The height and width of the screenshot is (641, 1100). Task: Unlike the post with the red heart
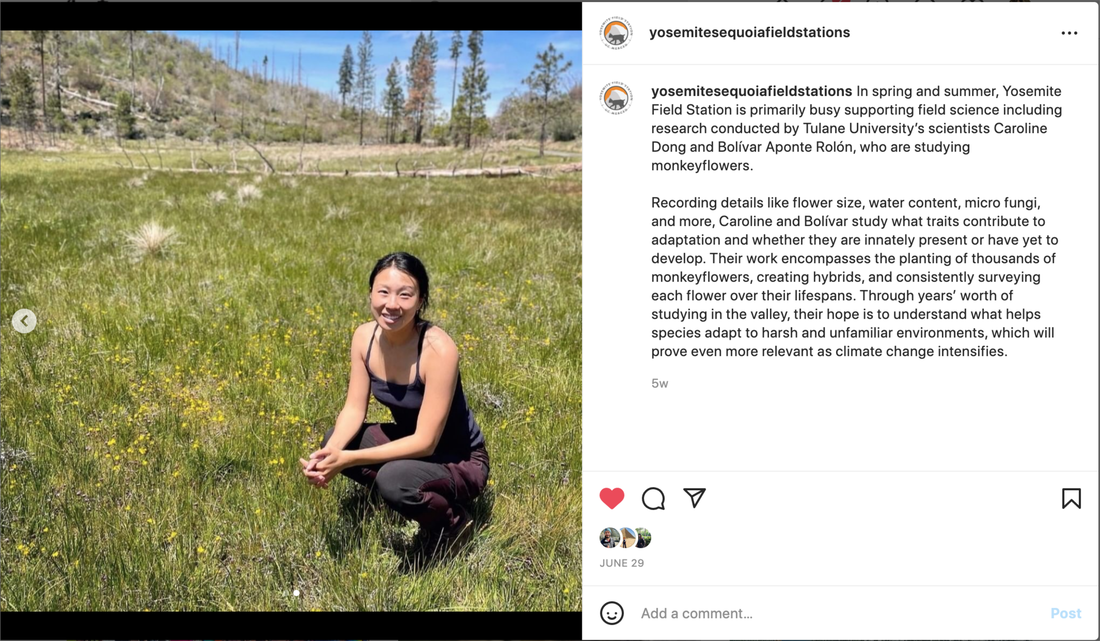point(612,498)
